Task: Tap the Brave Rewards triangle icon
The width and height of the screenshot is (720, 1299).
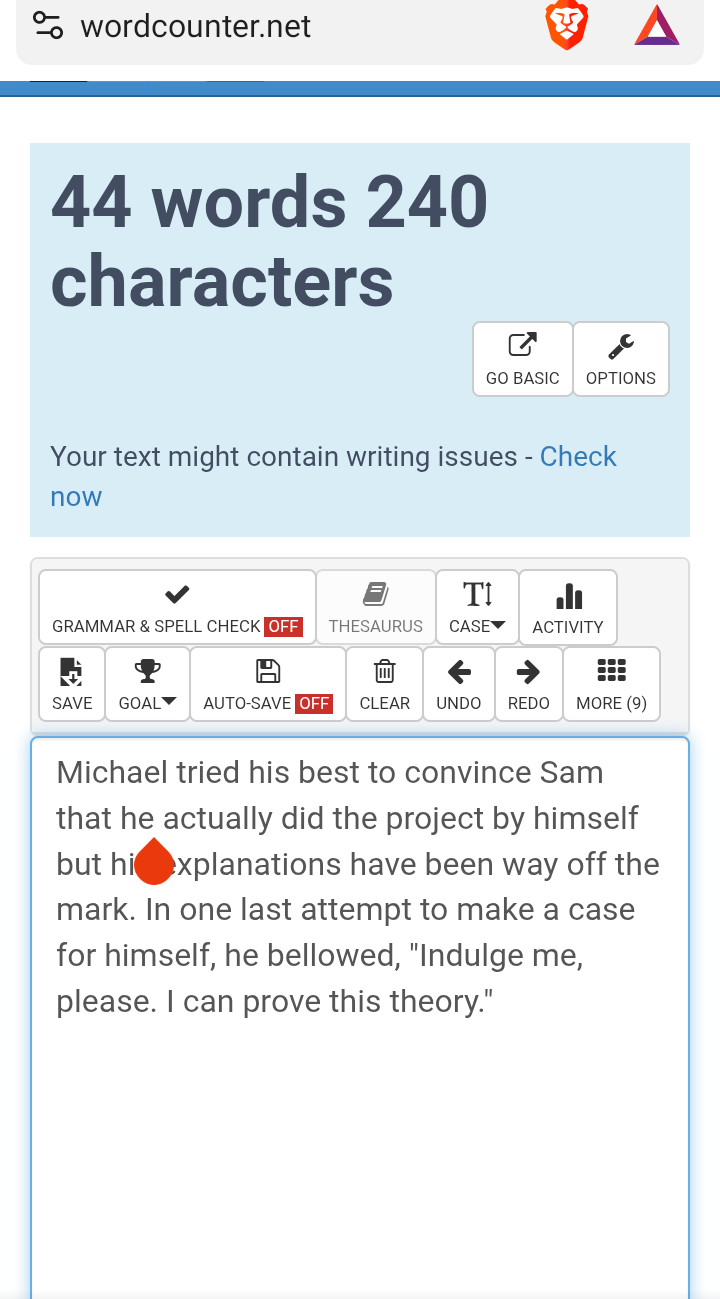Action: pos(657,25)
